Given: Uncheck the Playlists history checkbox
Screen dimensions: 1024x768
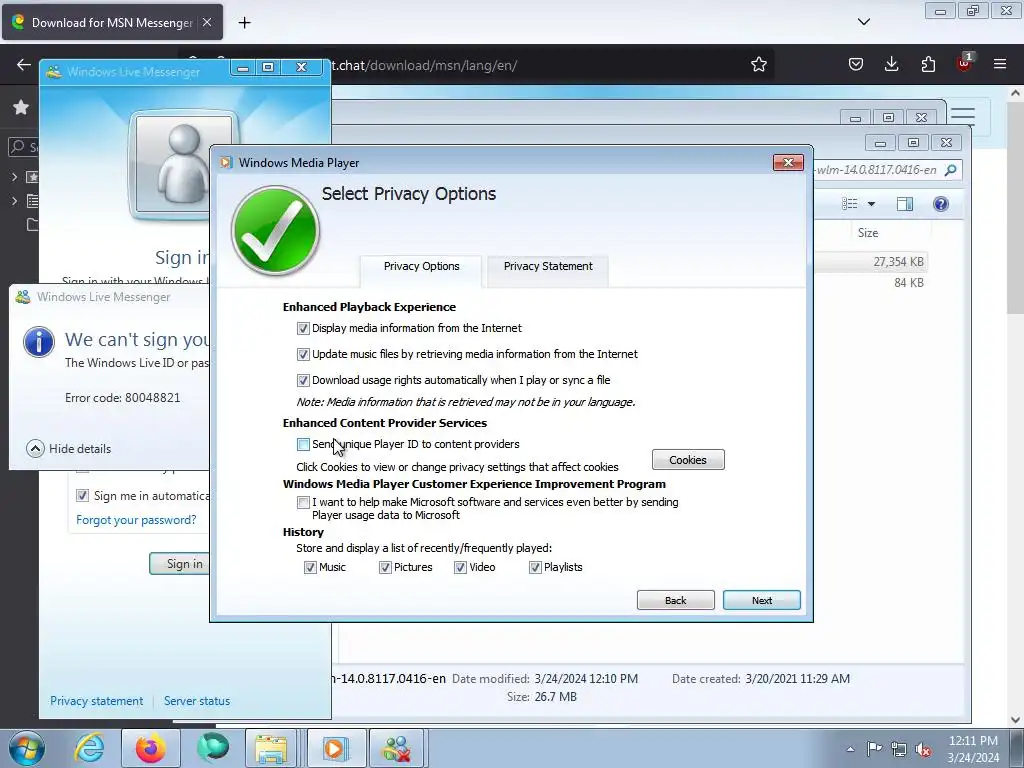Looking at the screenshot, I should 536,568.
